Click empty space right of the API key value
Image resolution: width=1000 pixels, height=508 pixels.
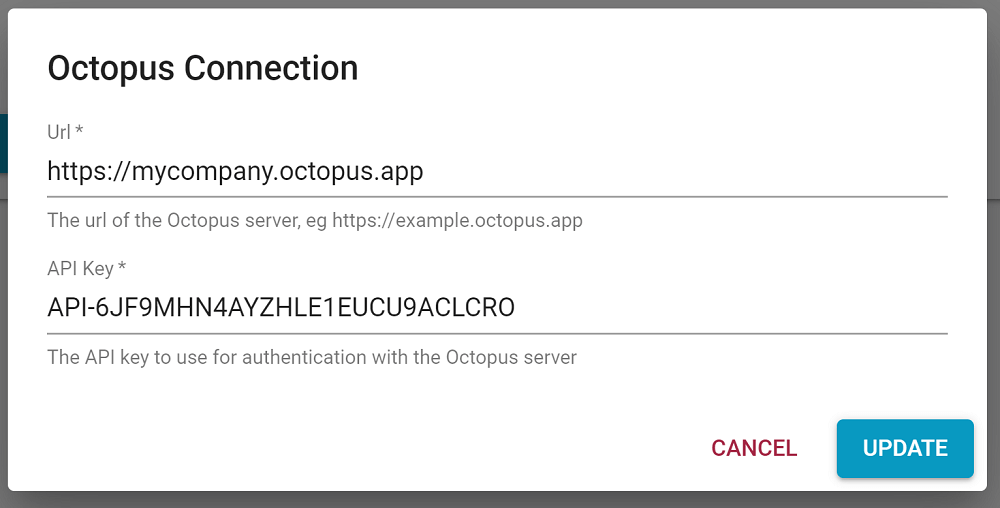(732, 308)
